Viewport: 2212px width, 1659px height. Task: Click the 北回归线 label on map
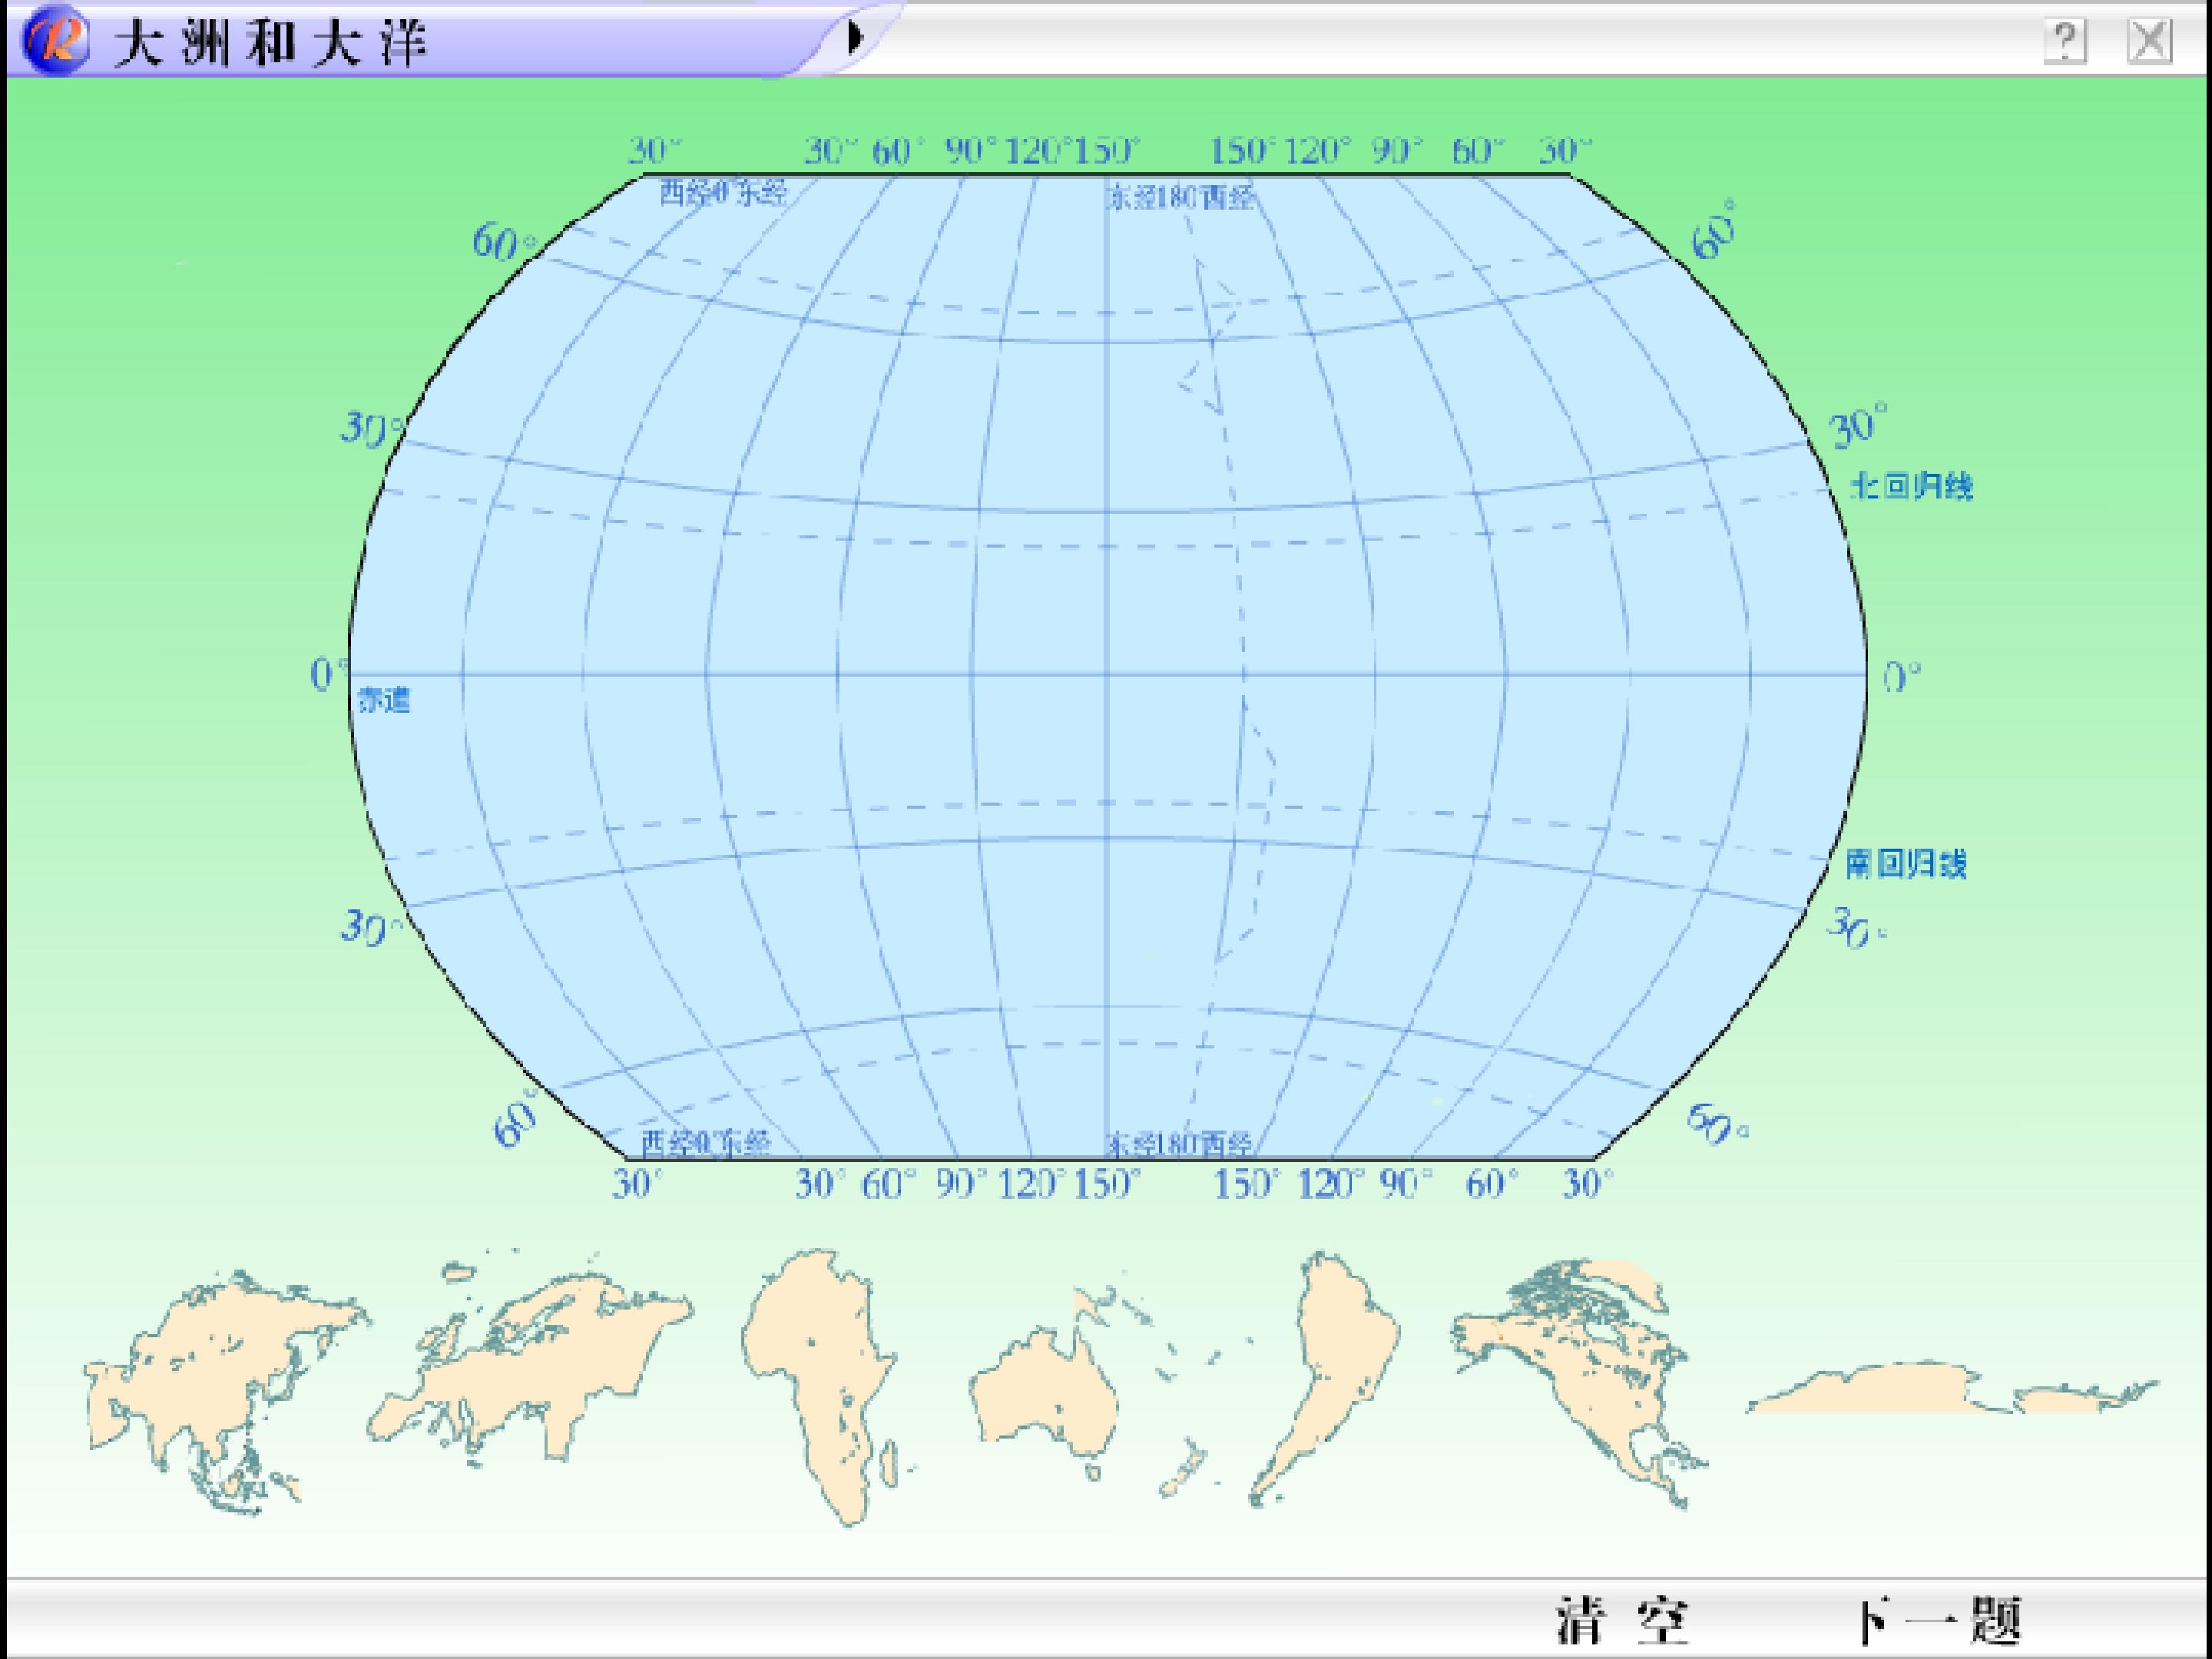pyautogui.click(x=1911, y=487)
